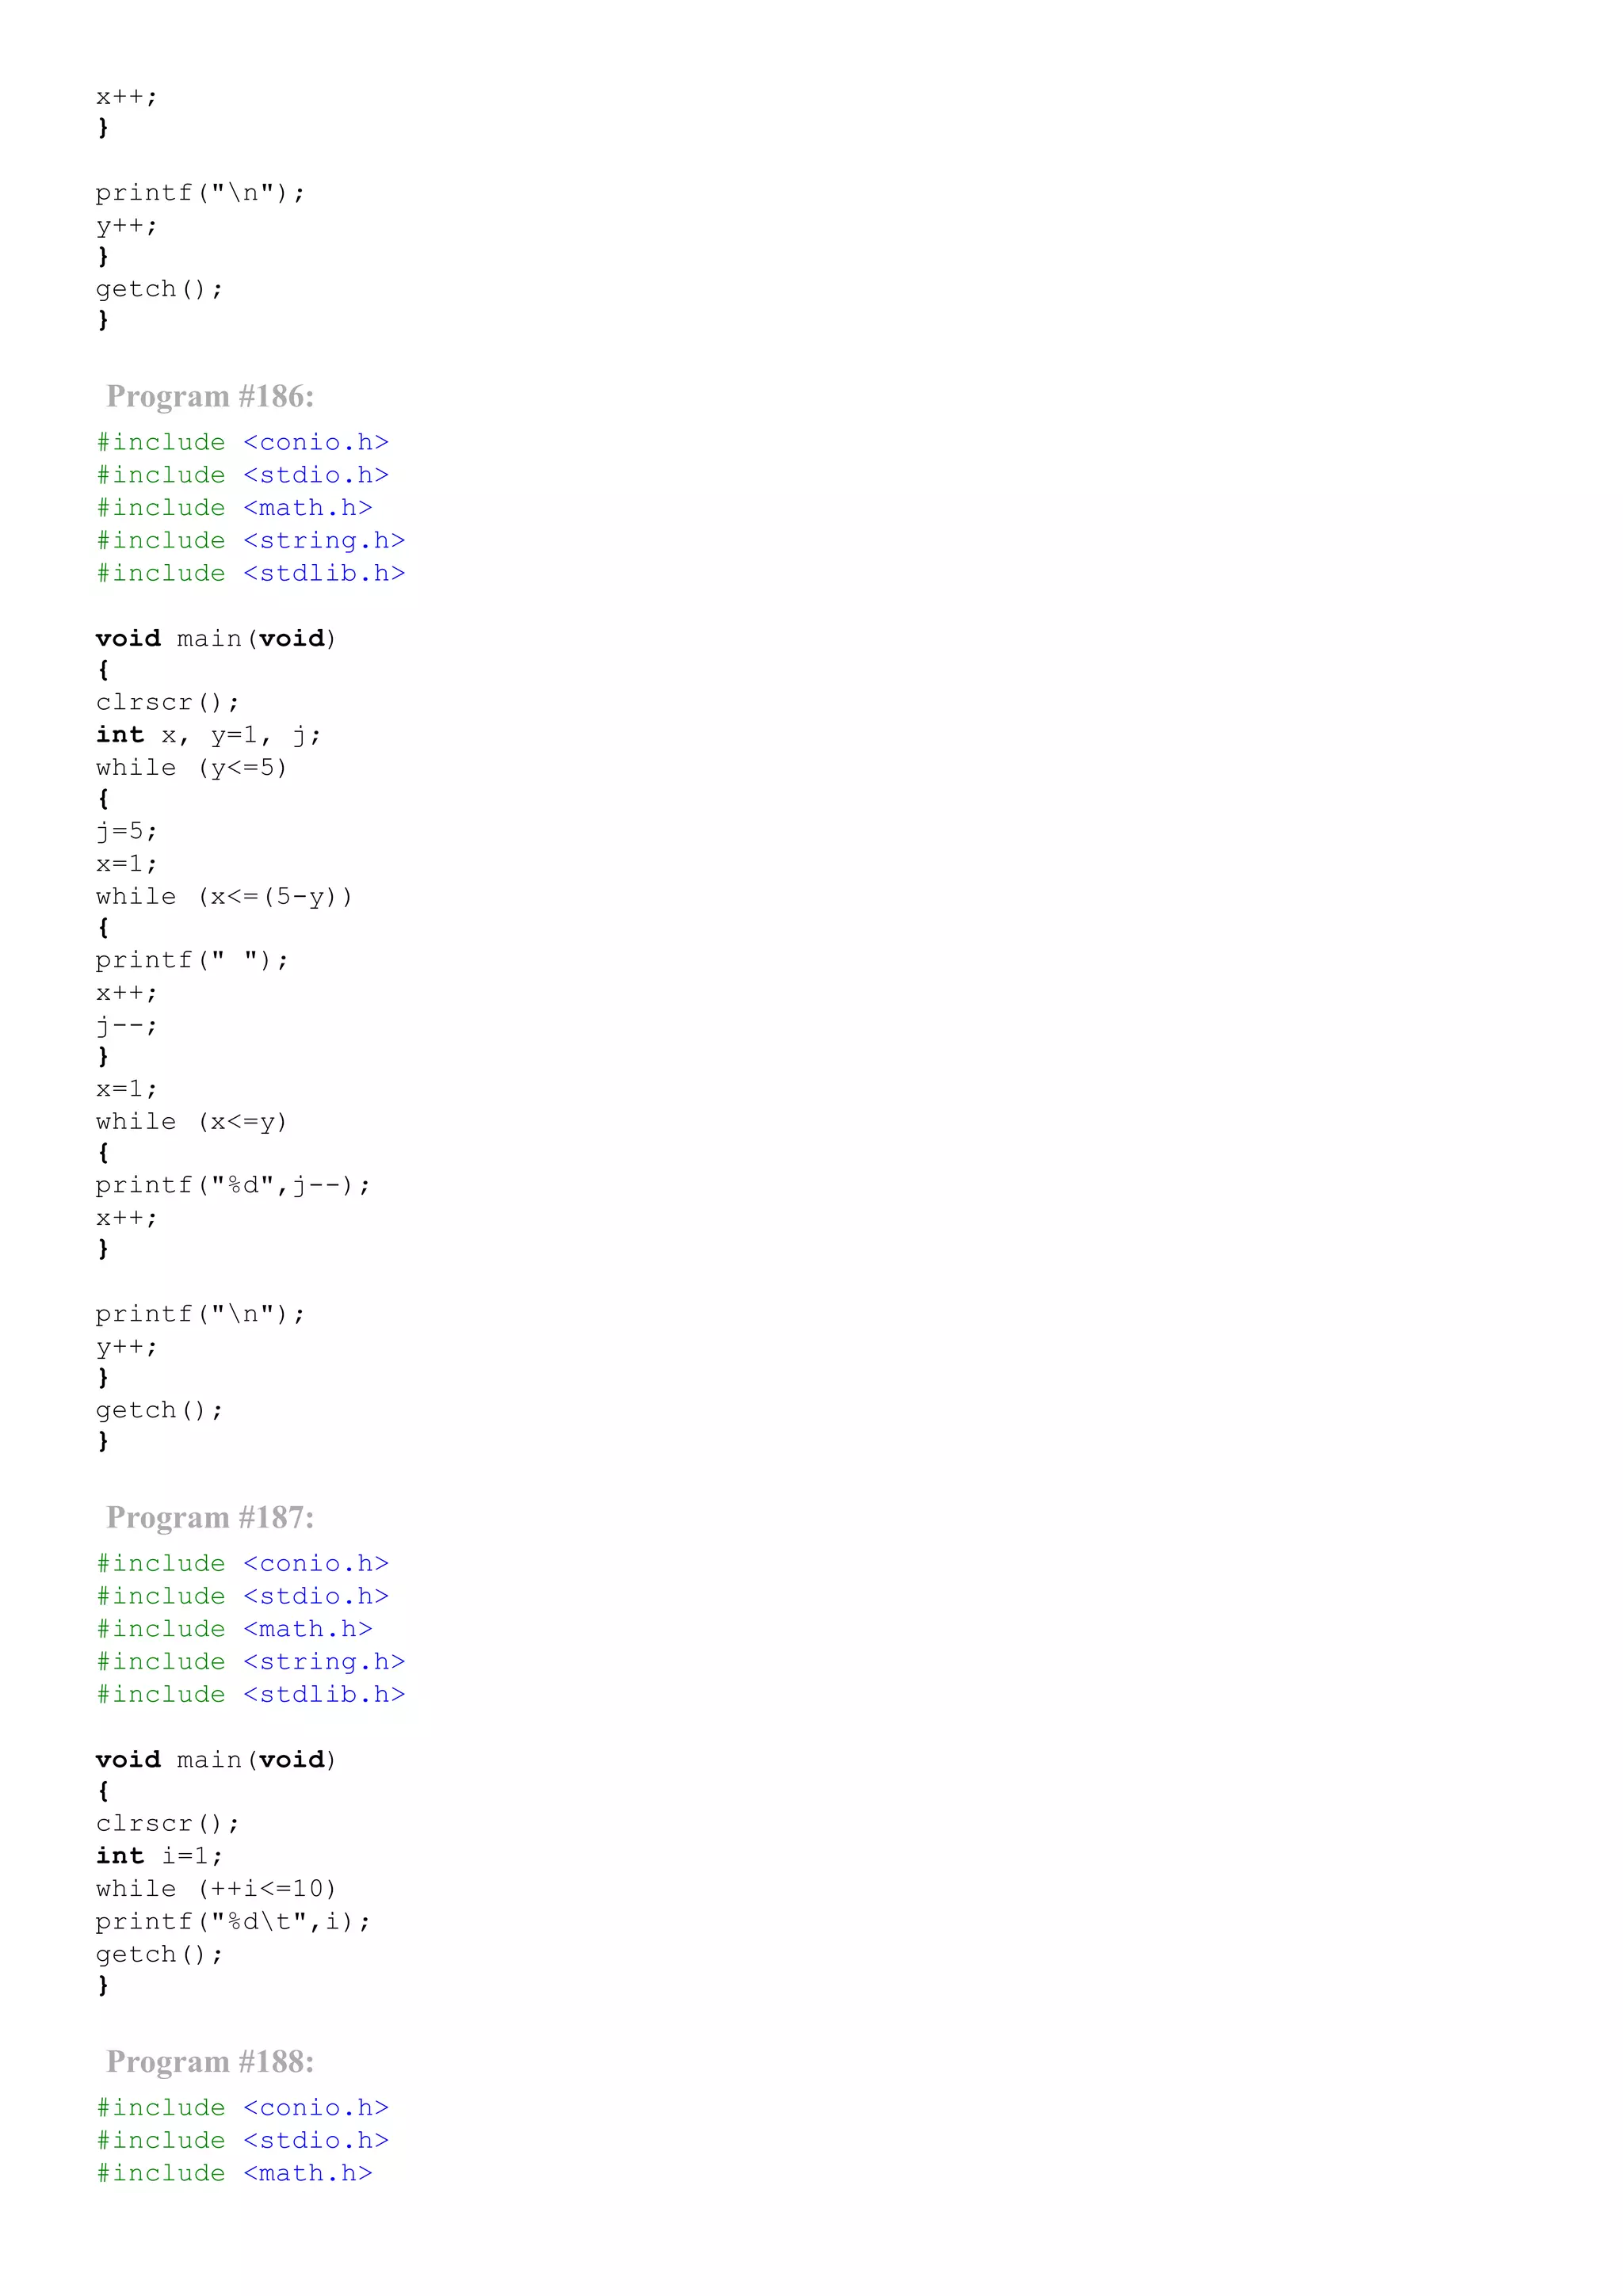Image resolution: width=1623 pixels, height=2296 pixels.
Task: Click "#include <conio.h>" under Program #186
Action: click(243, 443)
